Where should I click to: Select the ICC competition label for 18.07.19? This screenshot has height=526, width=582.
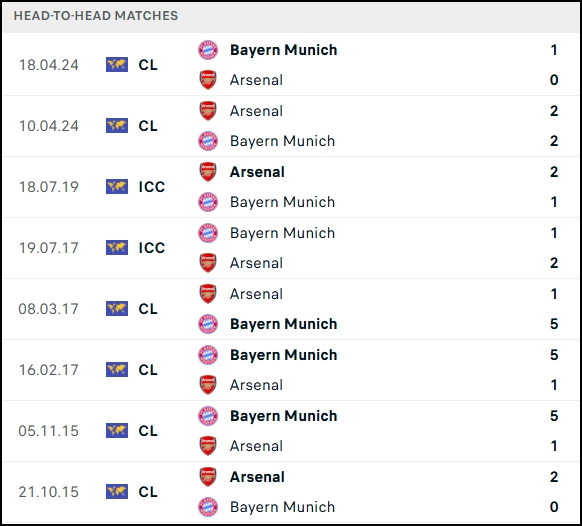click(x=151, y=187)
